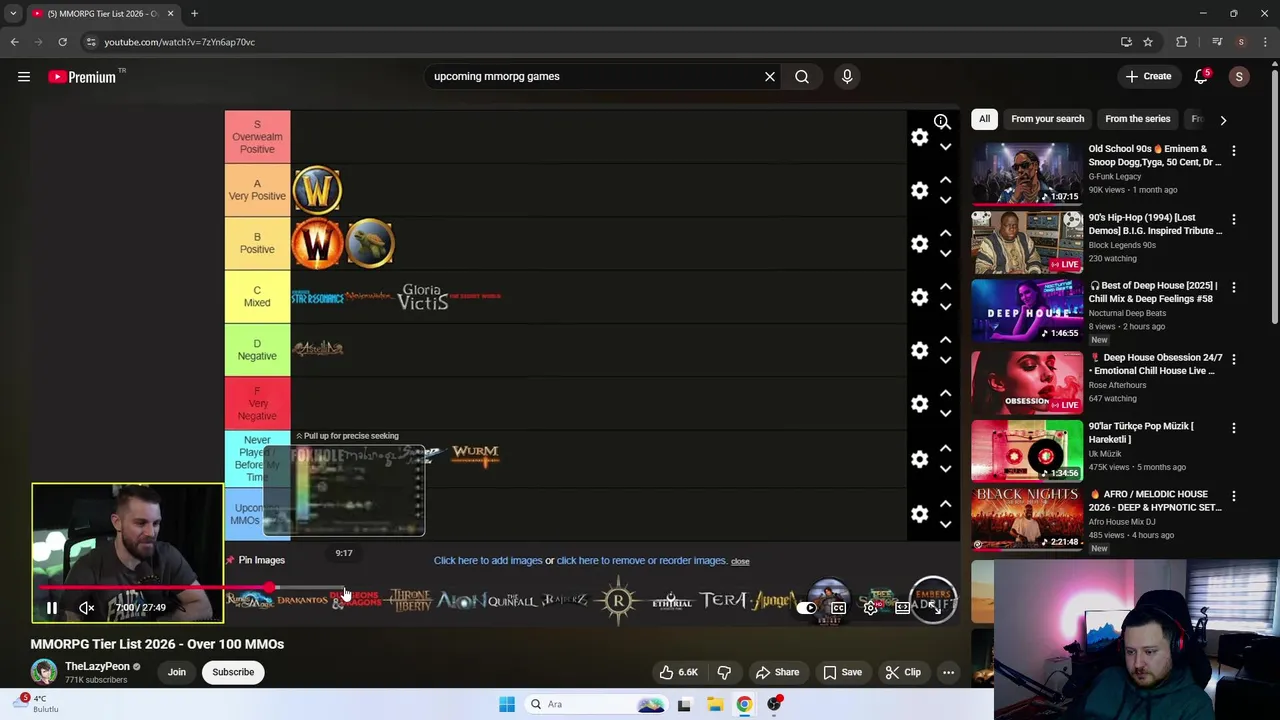Go to YouTube Premium home logo

coord(82,77)
